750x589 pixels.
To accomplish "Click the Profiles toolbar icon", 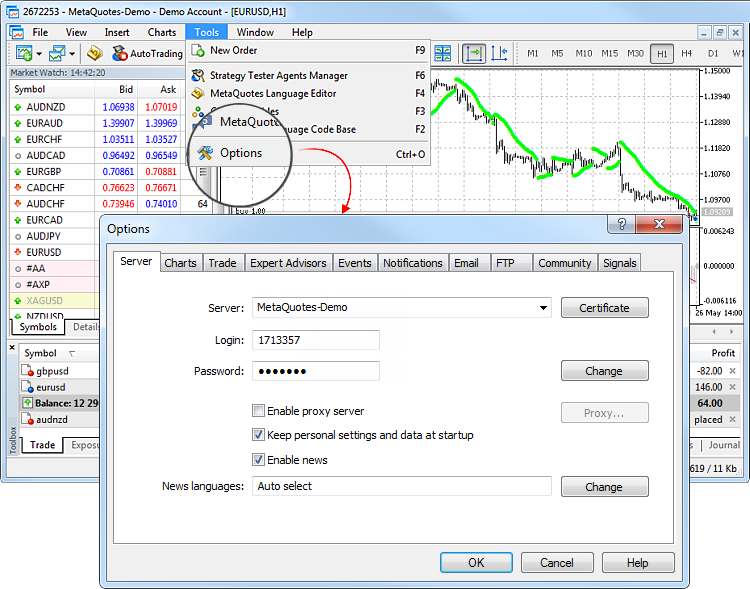I will pyautogui.click(x=57, y=53).
